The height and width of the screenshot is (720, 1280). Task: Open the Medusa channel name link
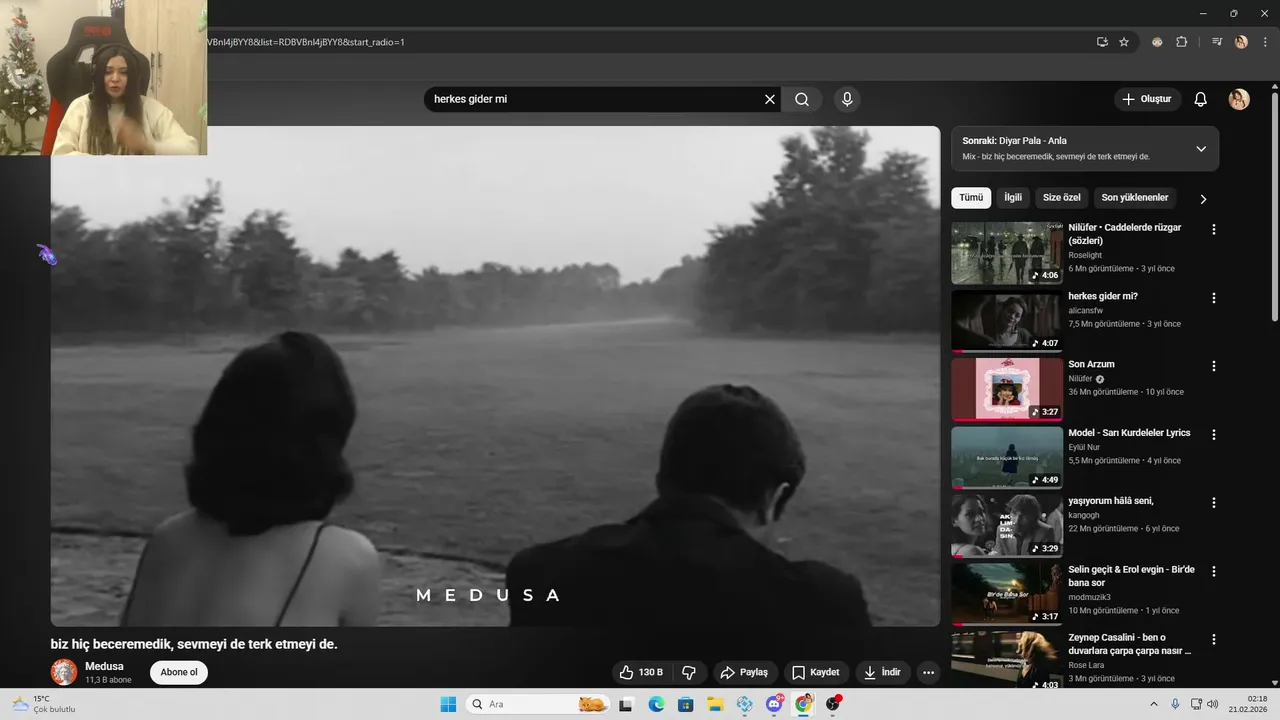pyautogui.click(x=104, y=666)
